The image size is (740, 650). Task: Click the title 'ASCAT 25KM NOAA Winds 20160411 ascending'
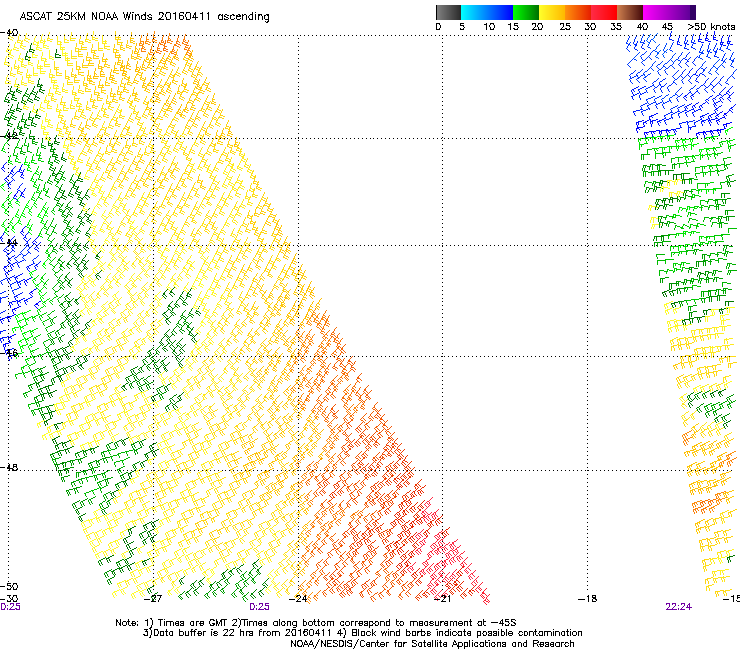pos(144,17)
